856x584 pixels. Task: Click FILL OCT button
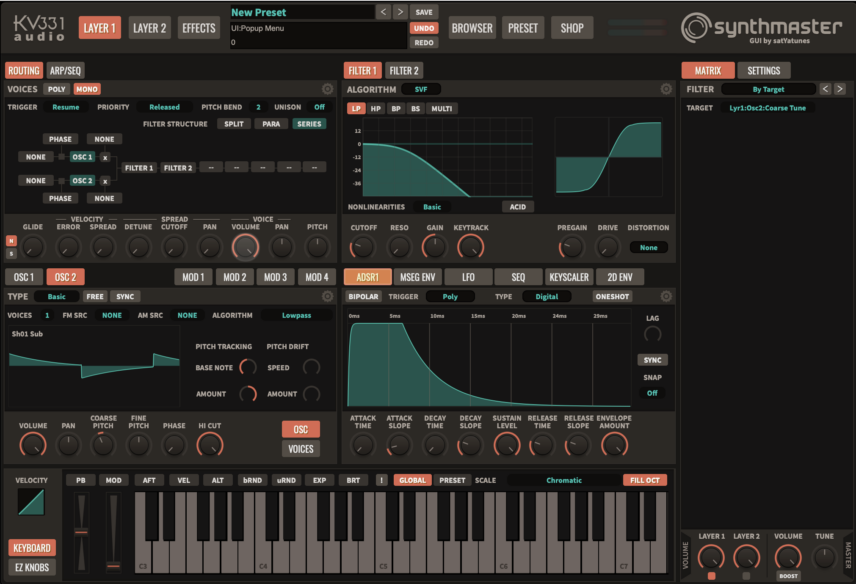(645, 480)
